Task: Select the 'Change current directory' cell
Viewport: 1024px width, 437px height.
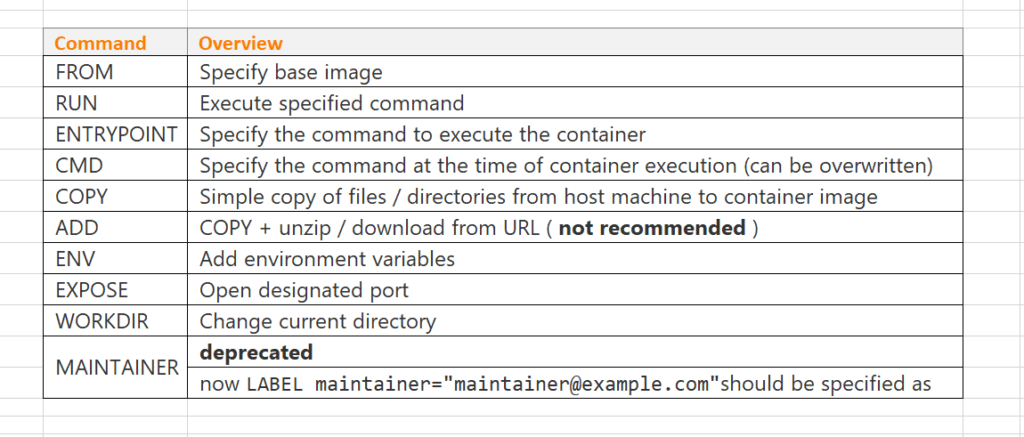Action: coord(575,321)
